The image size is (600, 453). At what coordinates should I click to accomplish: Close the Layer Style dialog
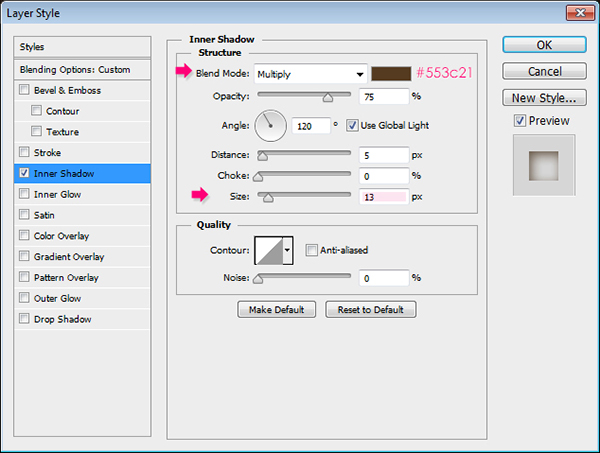coord(577,12)
